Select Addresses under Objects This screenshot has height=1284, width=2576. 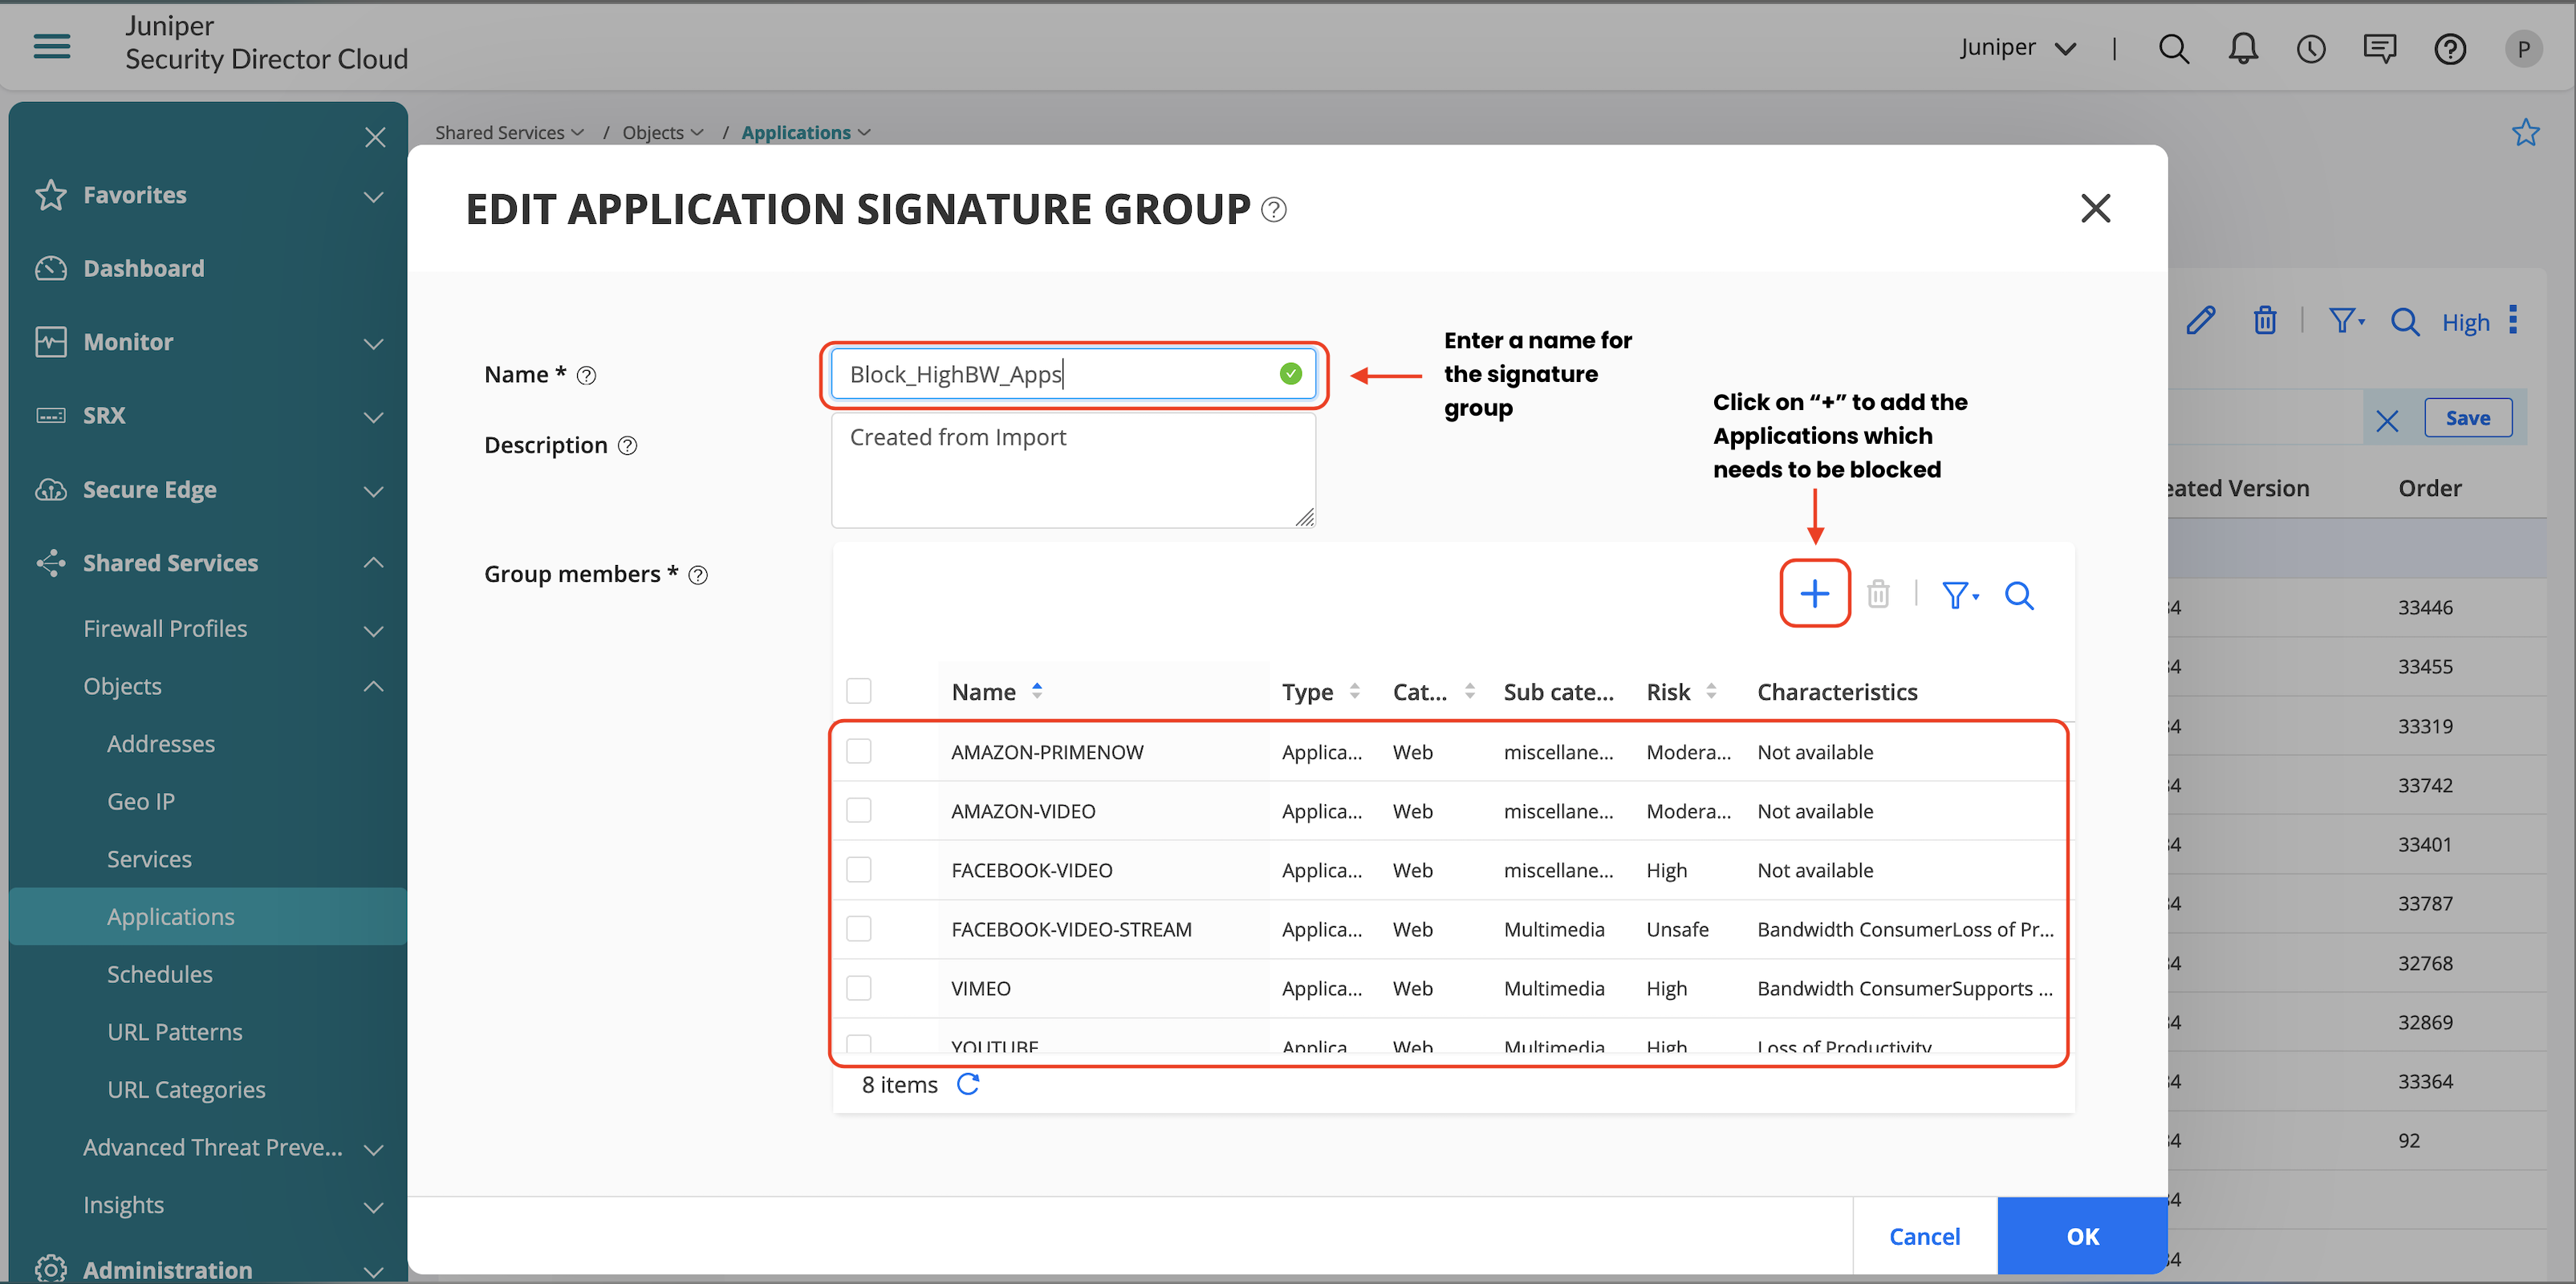tap(161, 743)
